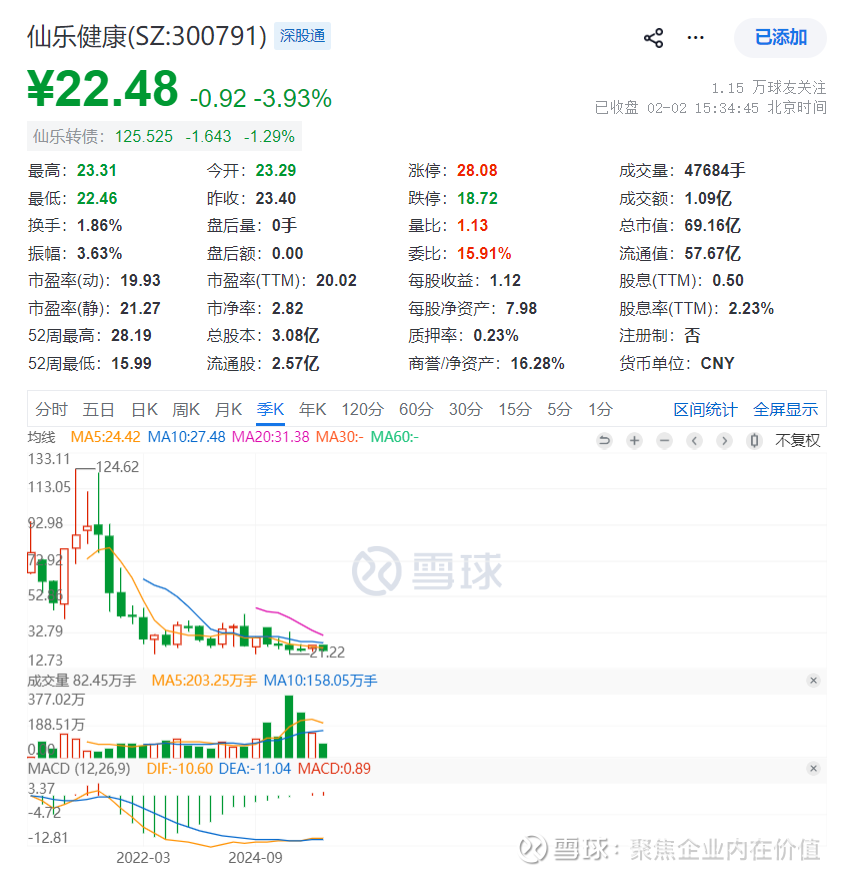845x875 pixels.
Task: Open the 仙乐转债 convertible bond link
Action: [x=164, y=136]
